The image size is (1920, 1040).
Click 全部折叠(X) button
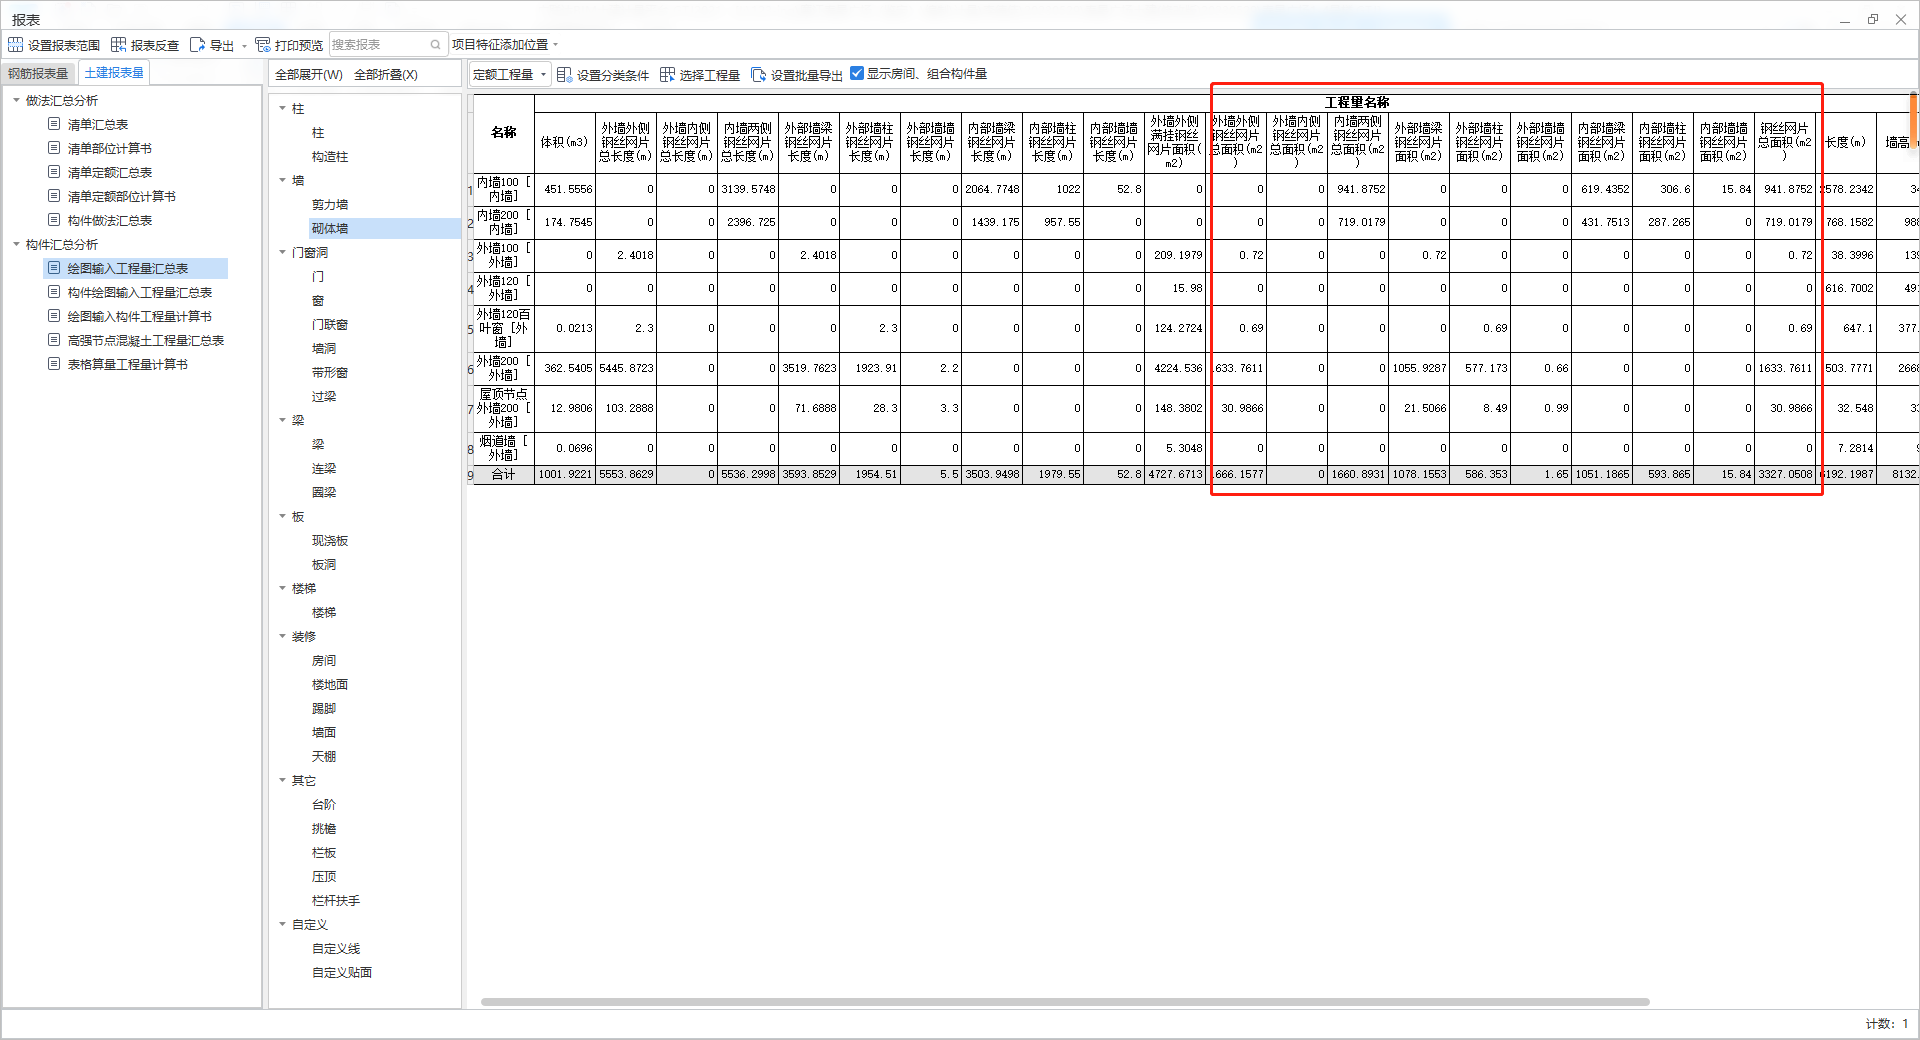tap(386, 75)
